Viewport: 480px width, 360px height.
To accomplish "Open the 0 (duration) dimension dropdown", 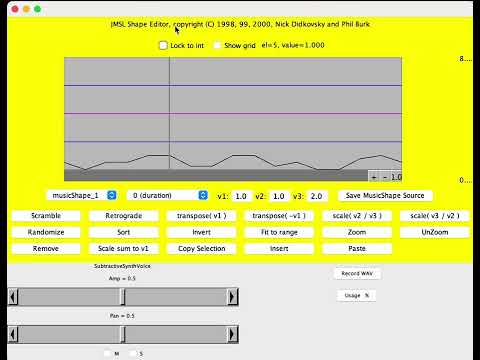I will [168, 195].
